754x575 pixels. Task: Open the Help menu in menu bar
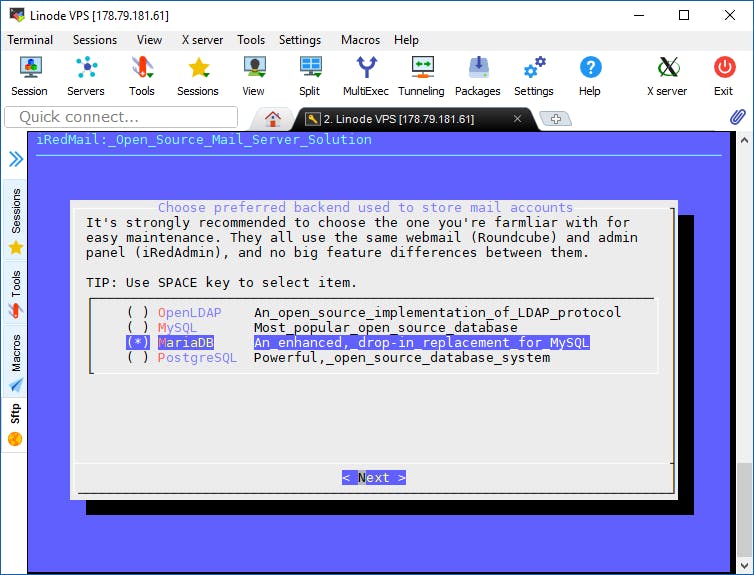(x=406, y=40)
